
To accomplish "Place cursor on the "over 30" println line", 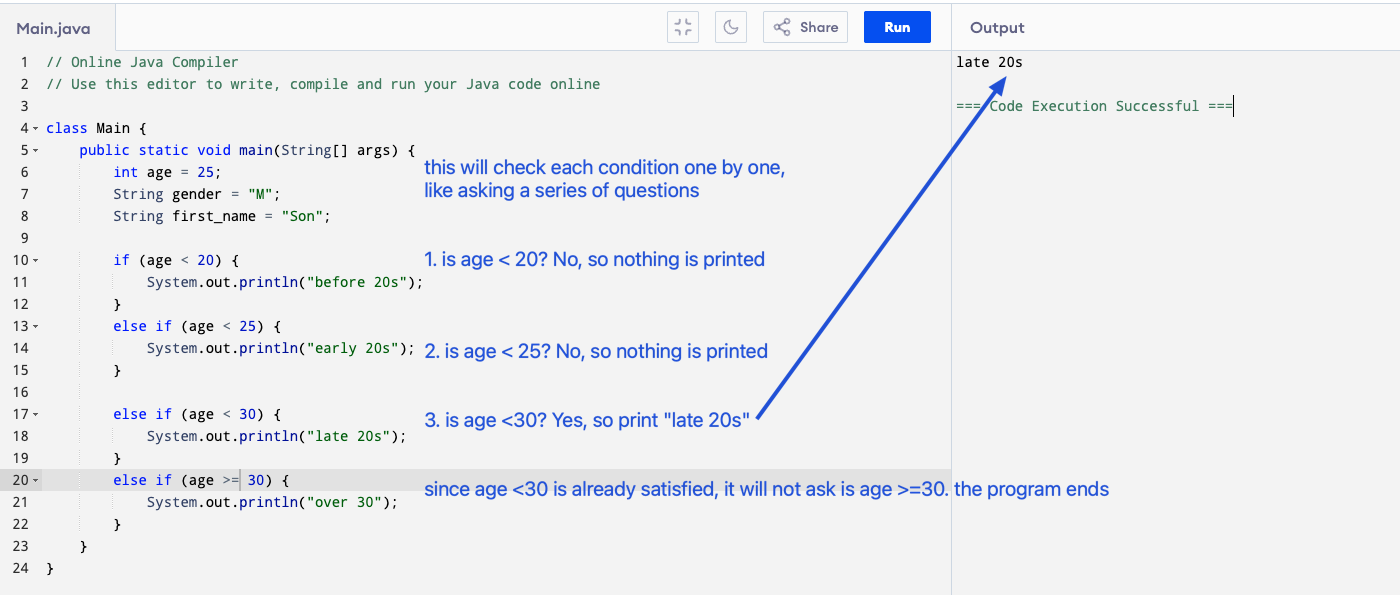I will tap(272, 502).
